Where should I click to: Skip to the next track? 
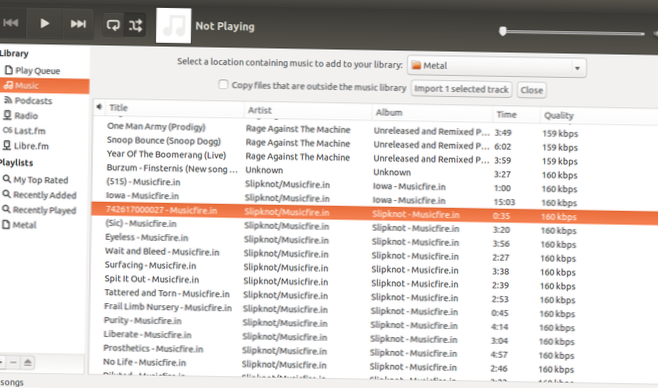click(x=78, y=24)
